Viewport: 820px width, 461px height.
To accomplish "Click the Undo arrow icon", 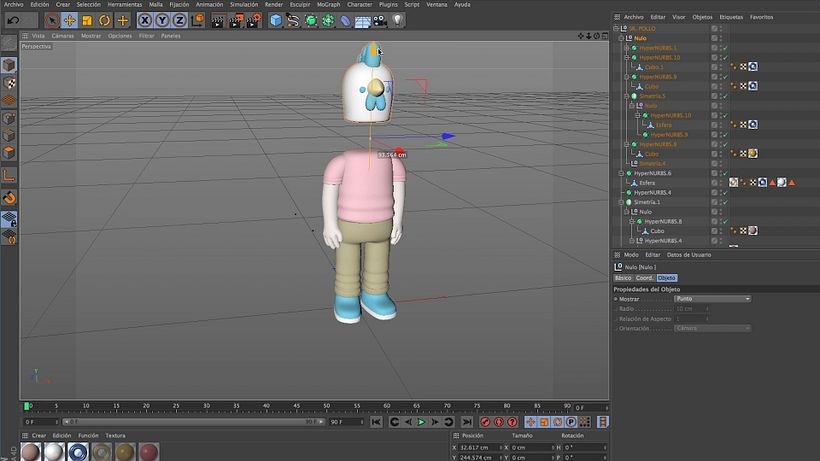I will pyautogui.click(x=14, y=20).
